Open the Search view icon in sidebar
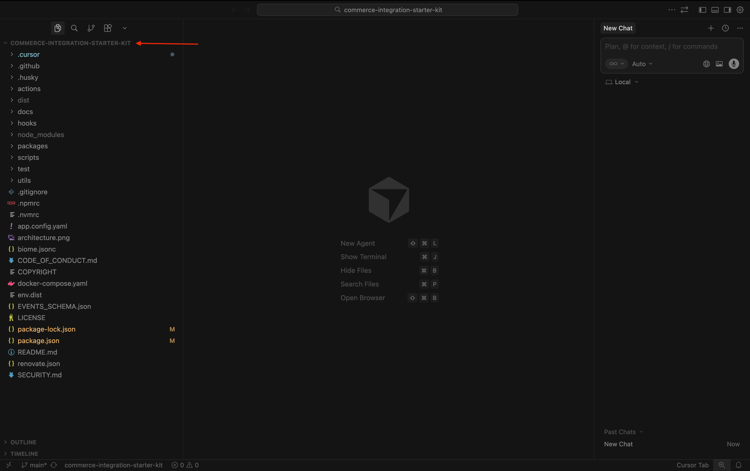 tap(74, 28)
